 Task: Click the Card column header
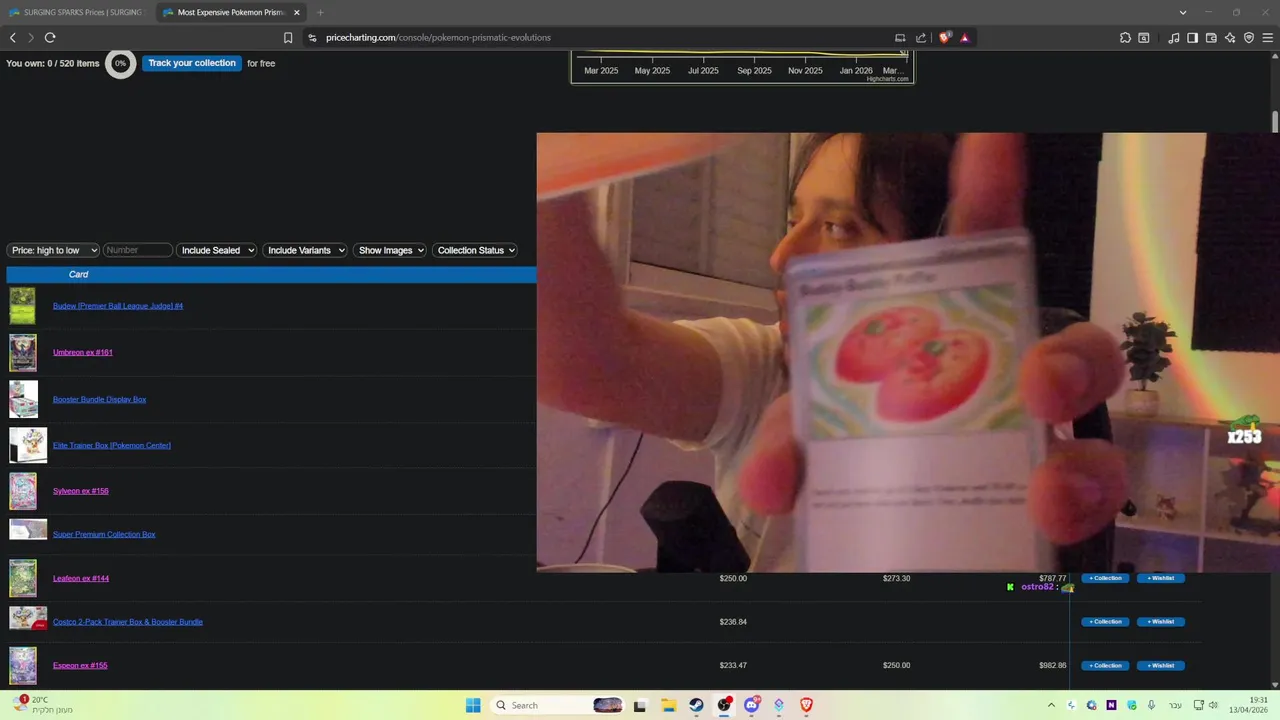click(x=78, y=274)
